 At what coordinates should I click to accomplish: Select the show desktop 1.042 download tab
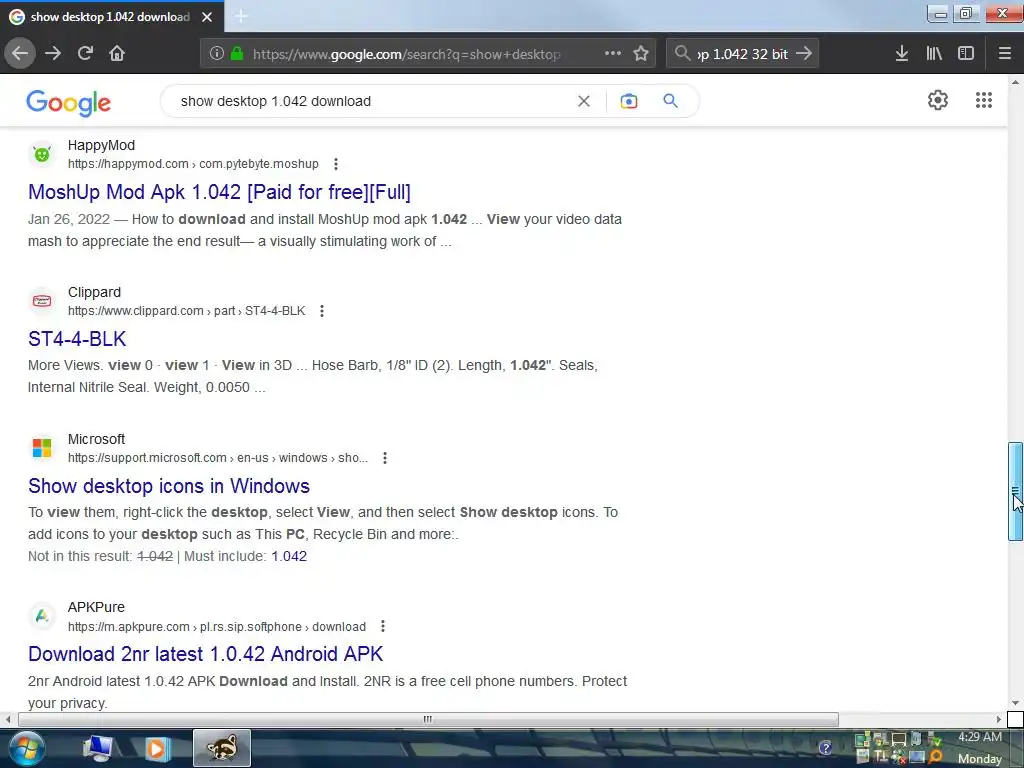point(110,17)
